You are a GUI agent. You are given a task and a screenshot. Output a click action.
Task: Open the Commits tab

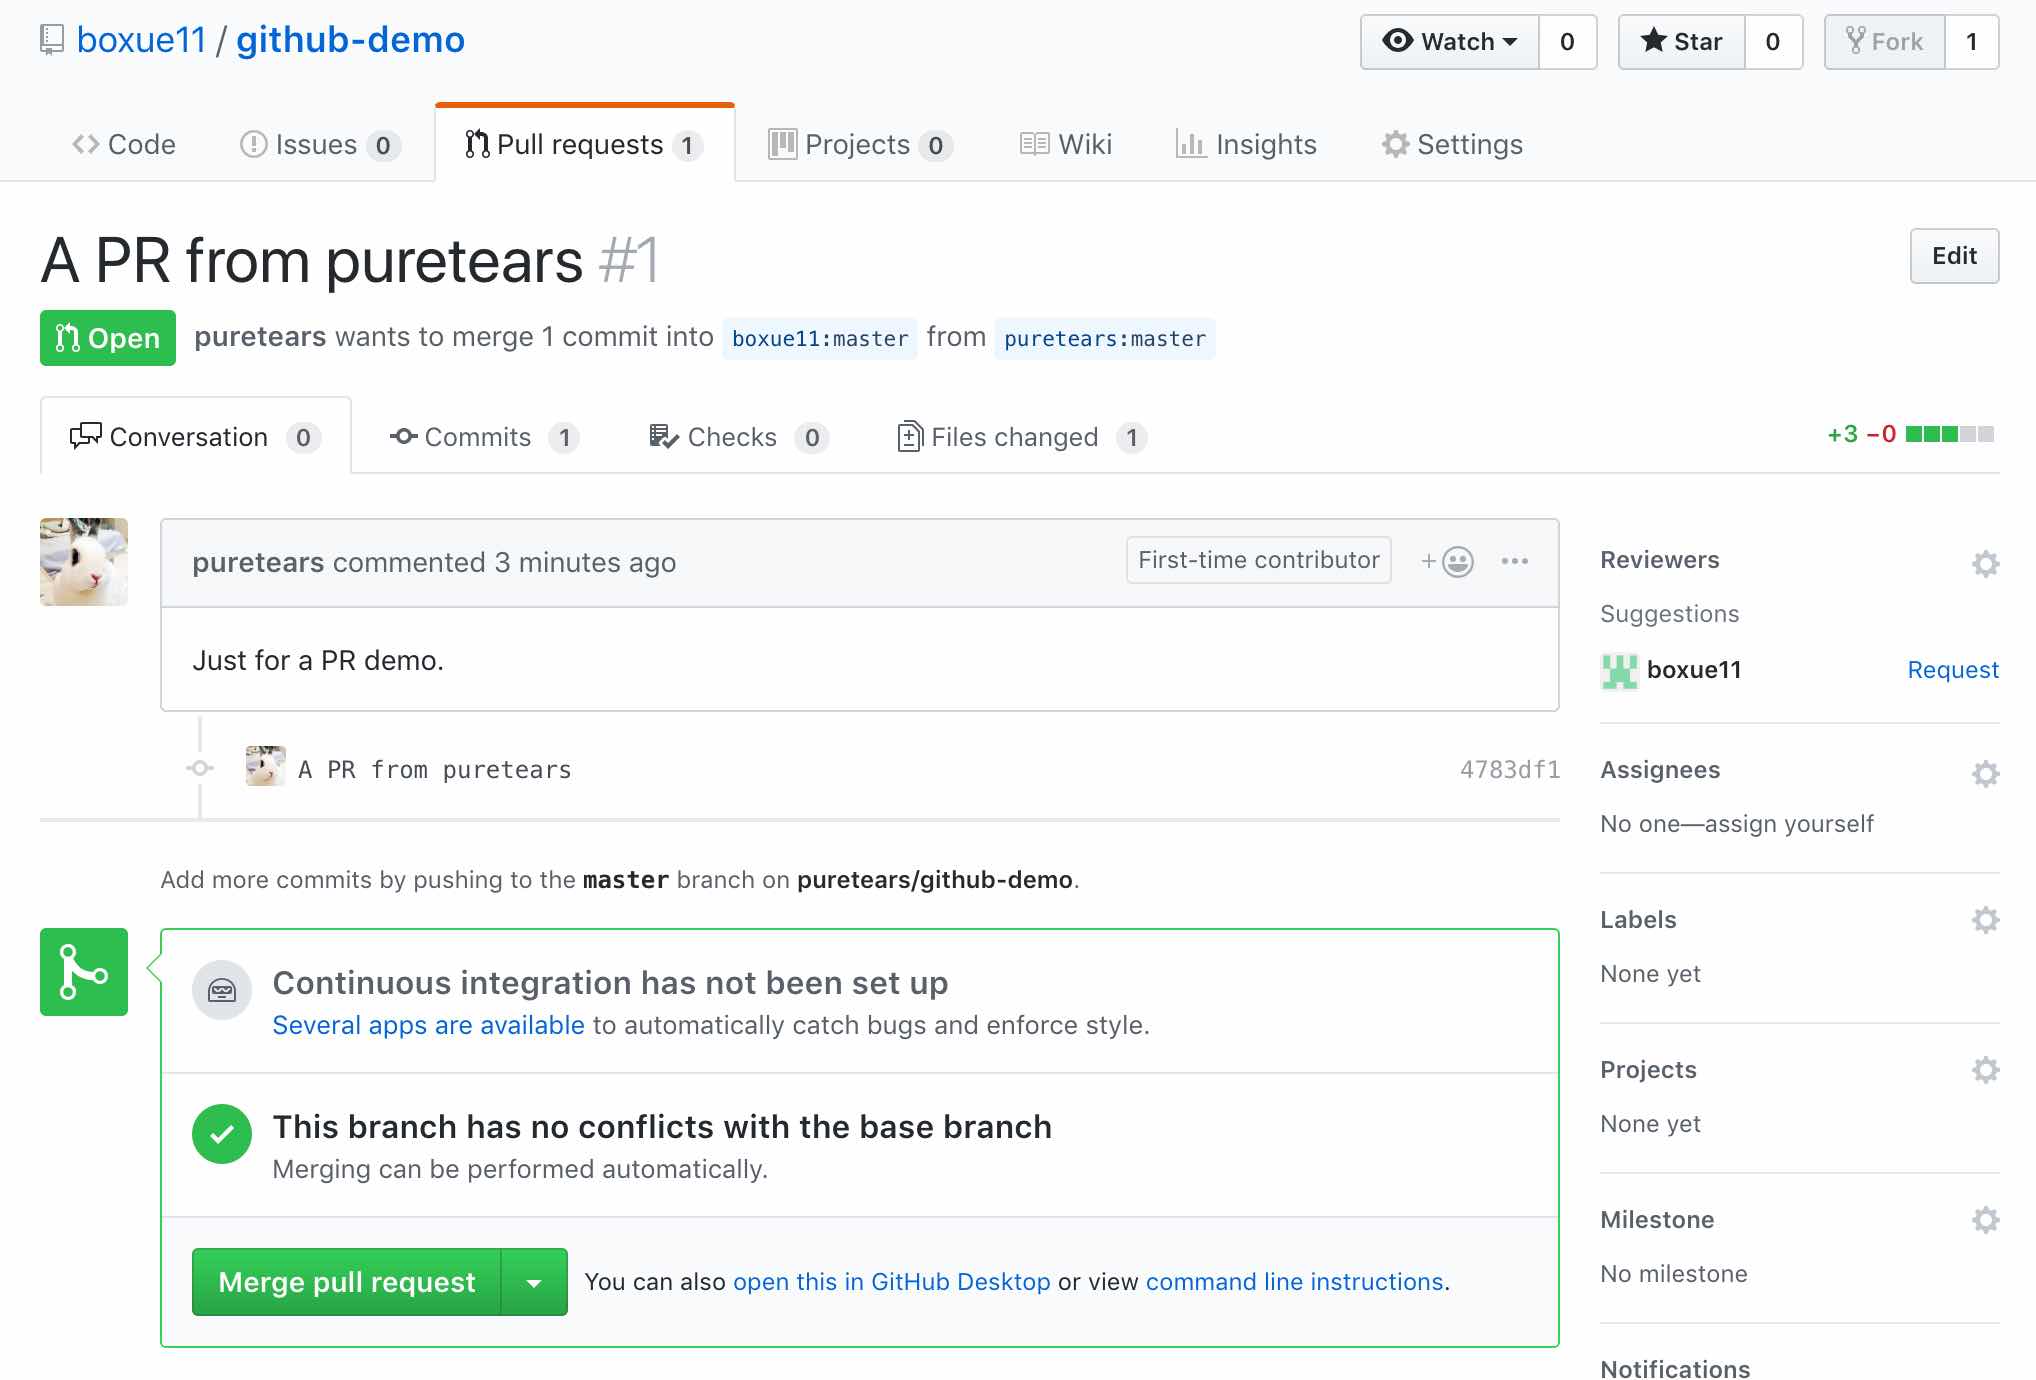(x=477, y=437)
